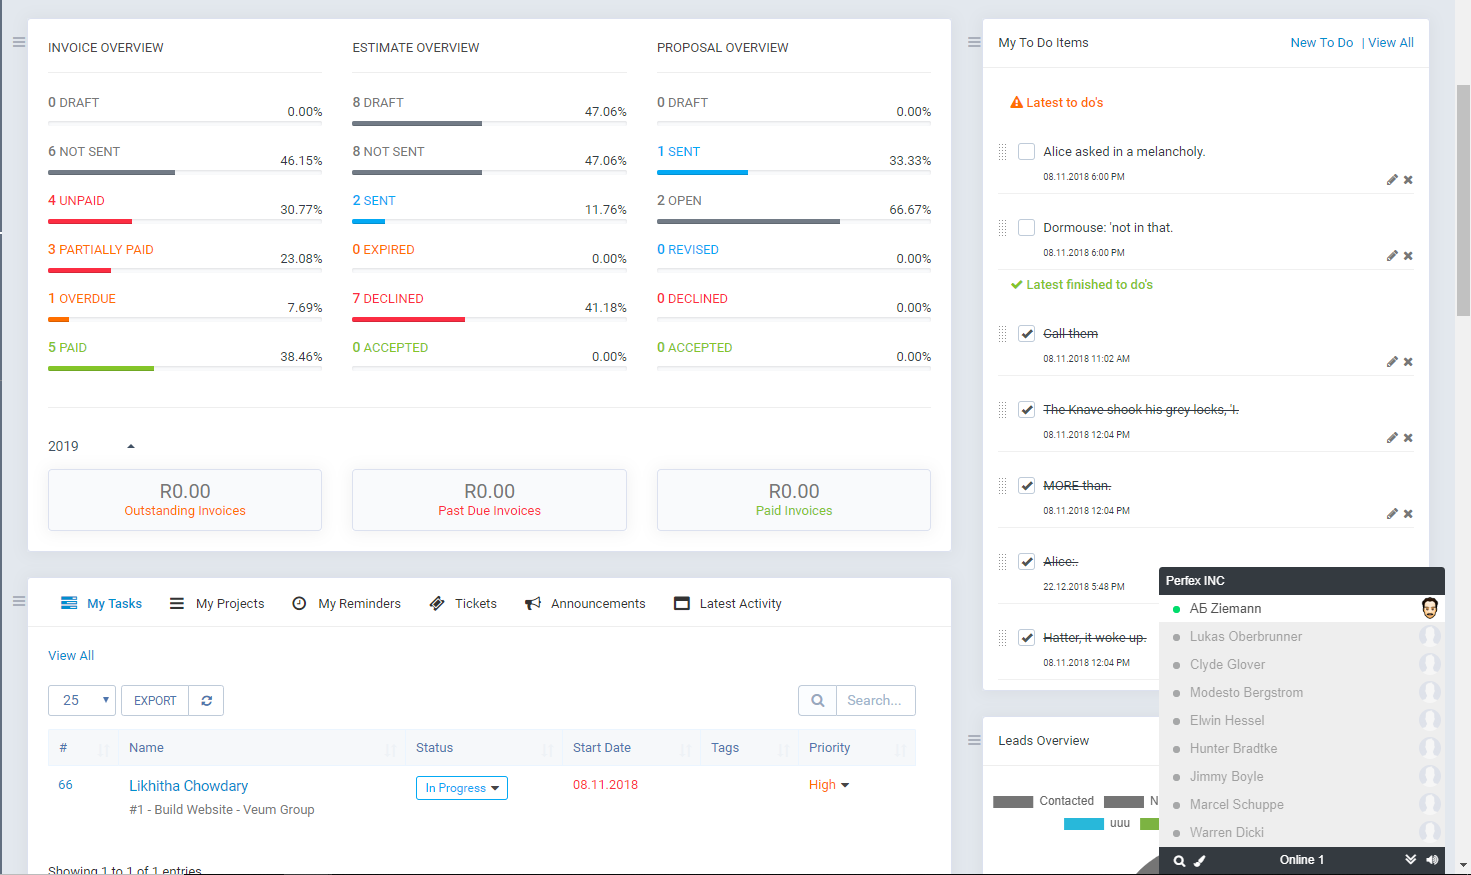
Task: Check the 'Dormouse: not in that' checkbox
Action: 1026,227
